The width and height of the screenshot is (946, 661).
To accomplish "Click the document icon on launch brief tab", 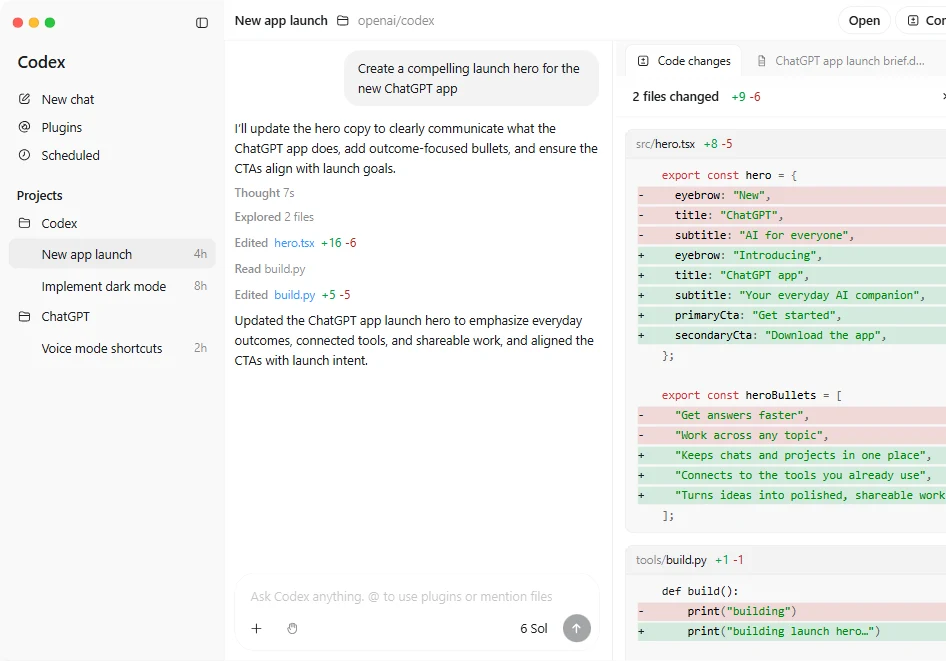I will (761, 61).
